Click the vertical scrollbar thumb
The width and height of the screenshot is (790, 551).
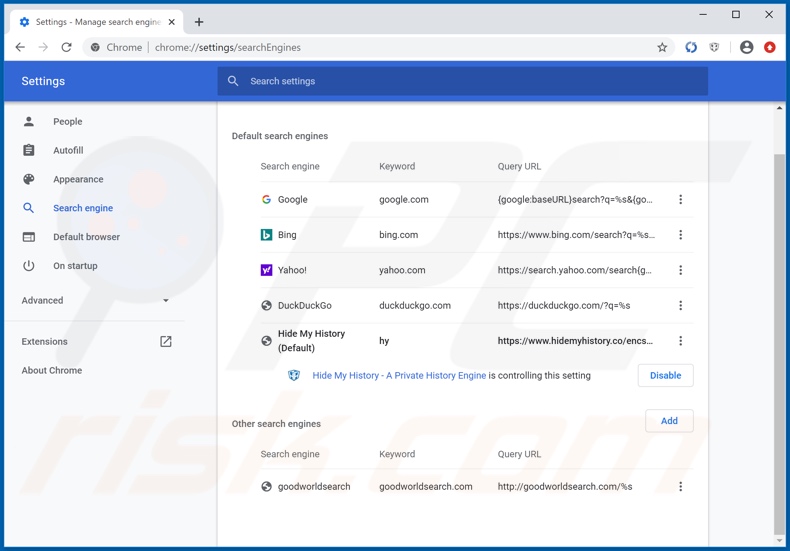[x=779, y=345]
